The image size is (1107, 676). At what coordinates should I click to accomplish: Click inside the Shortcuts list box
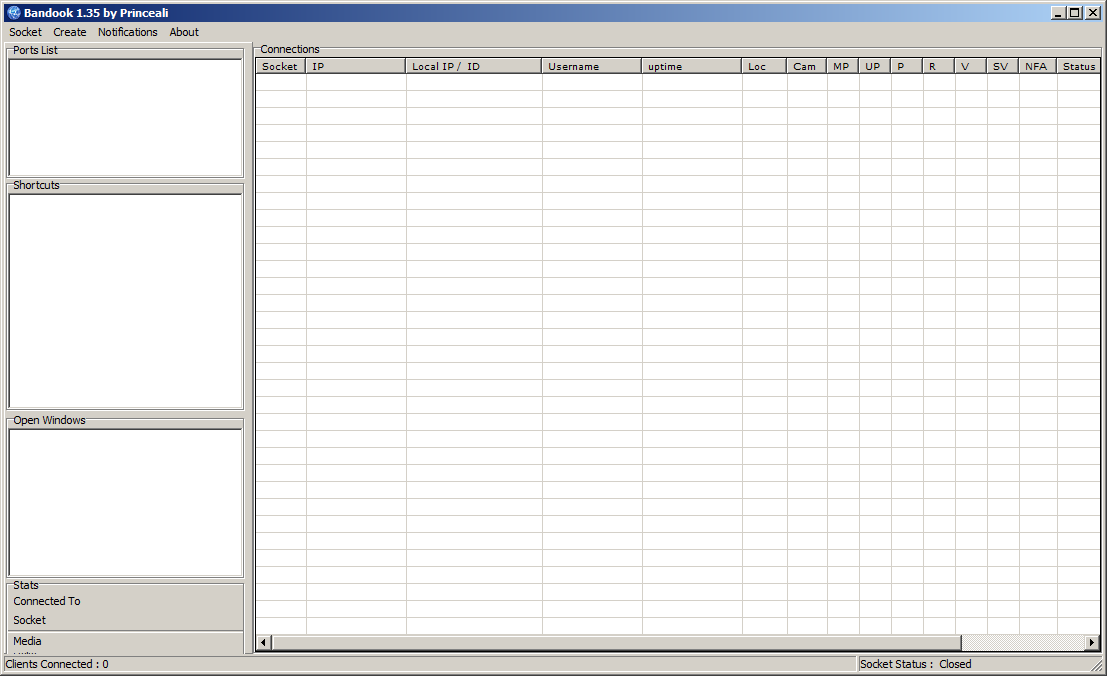pos(125,300)
